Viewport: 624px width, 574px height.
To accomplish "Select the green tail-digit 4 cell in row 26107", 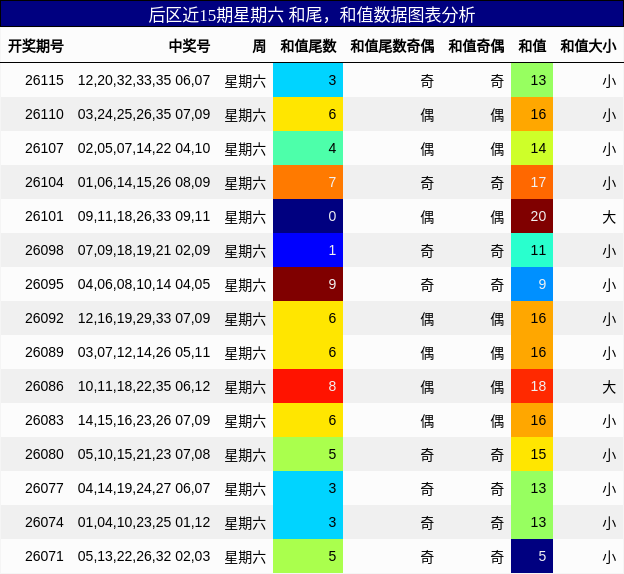I will click(308, 148).
